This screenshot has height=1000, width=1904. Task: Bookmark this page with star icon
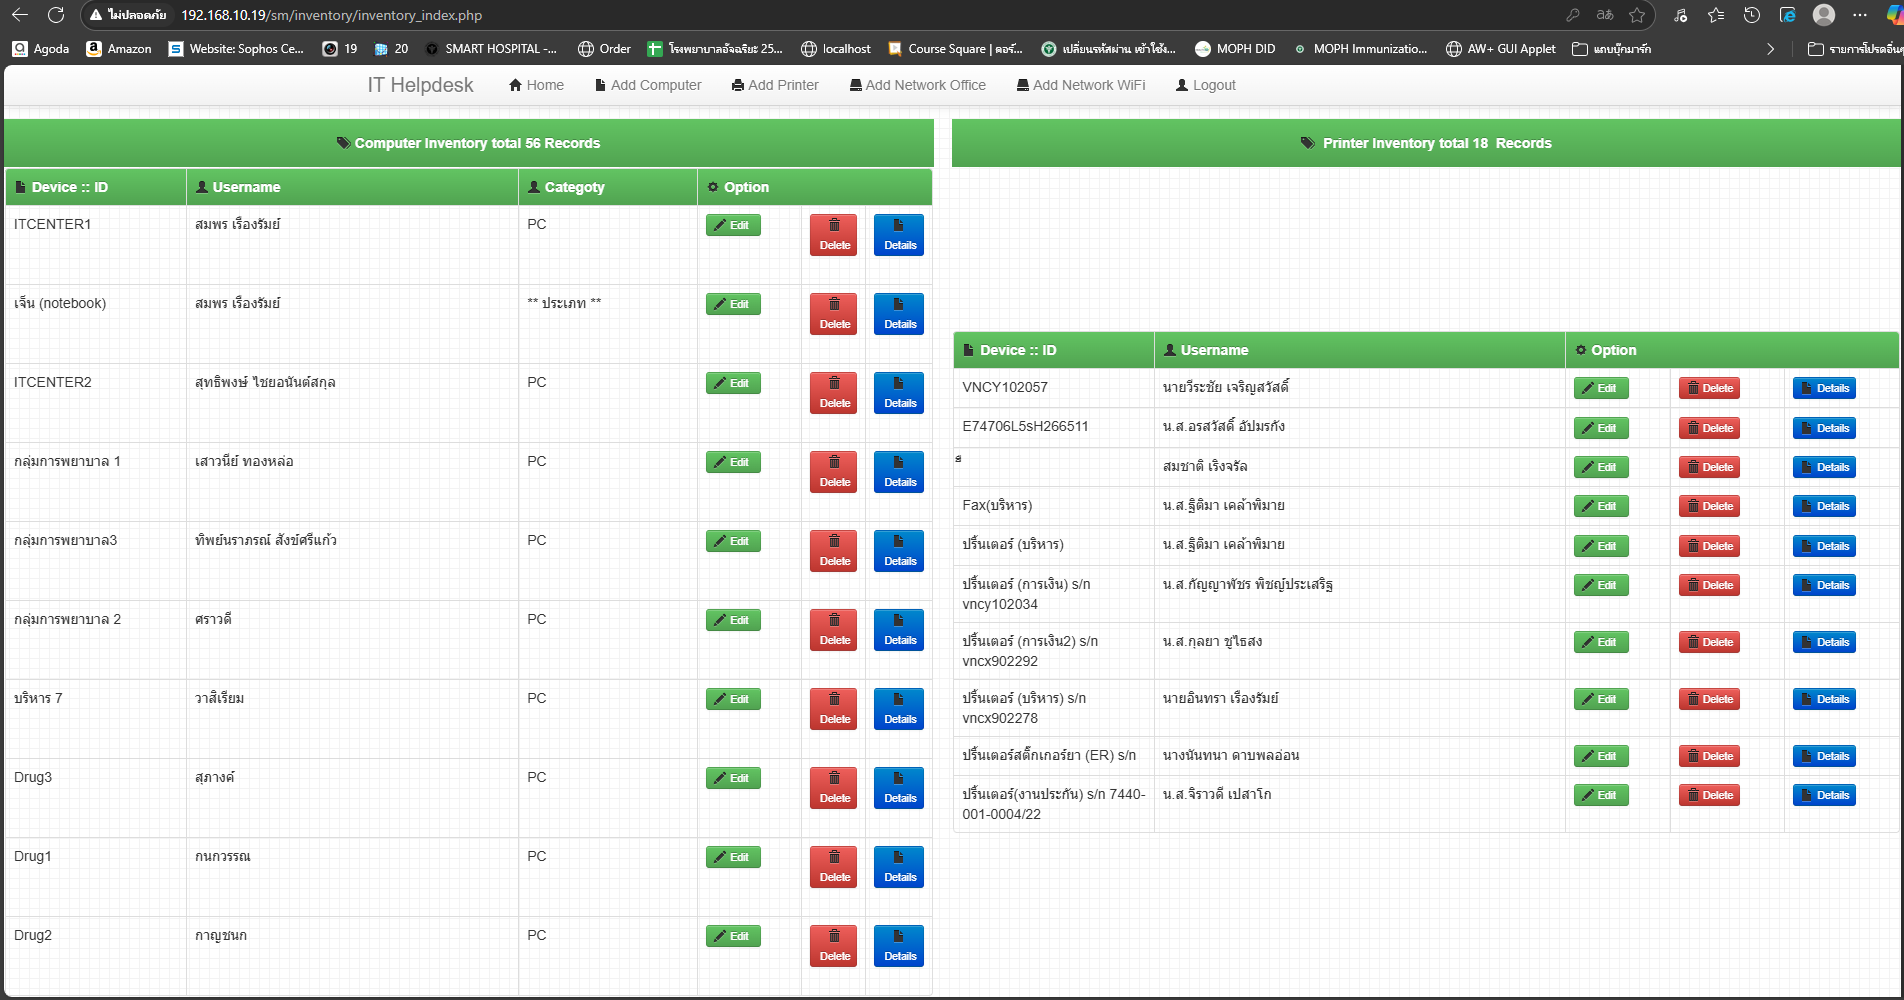coord(1637,15)
